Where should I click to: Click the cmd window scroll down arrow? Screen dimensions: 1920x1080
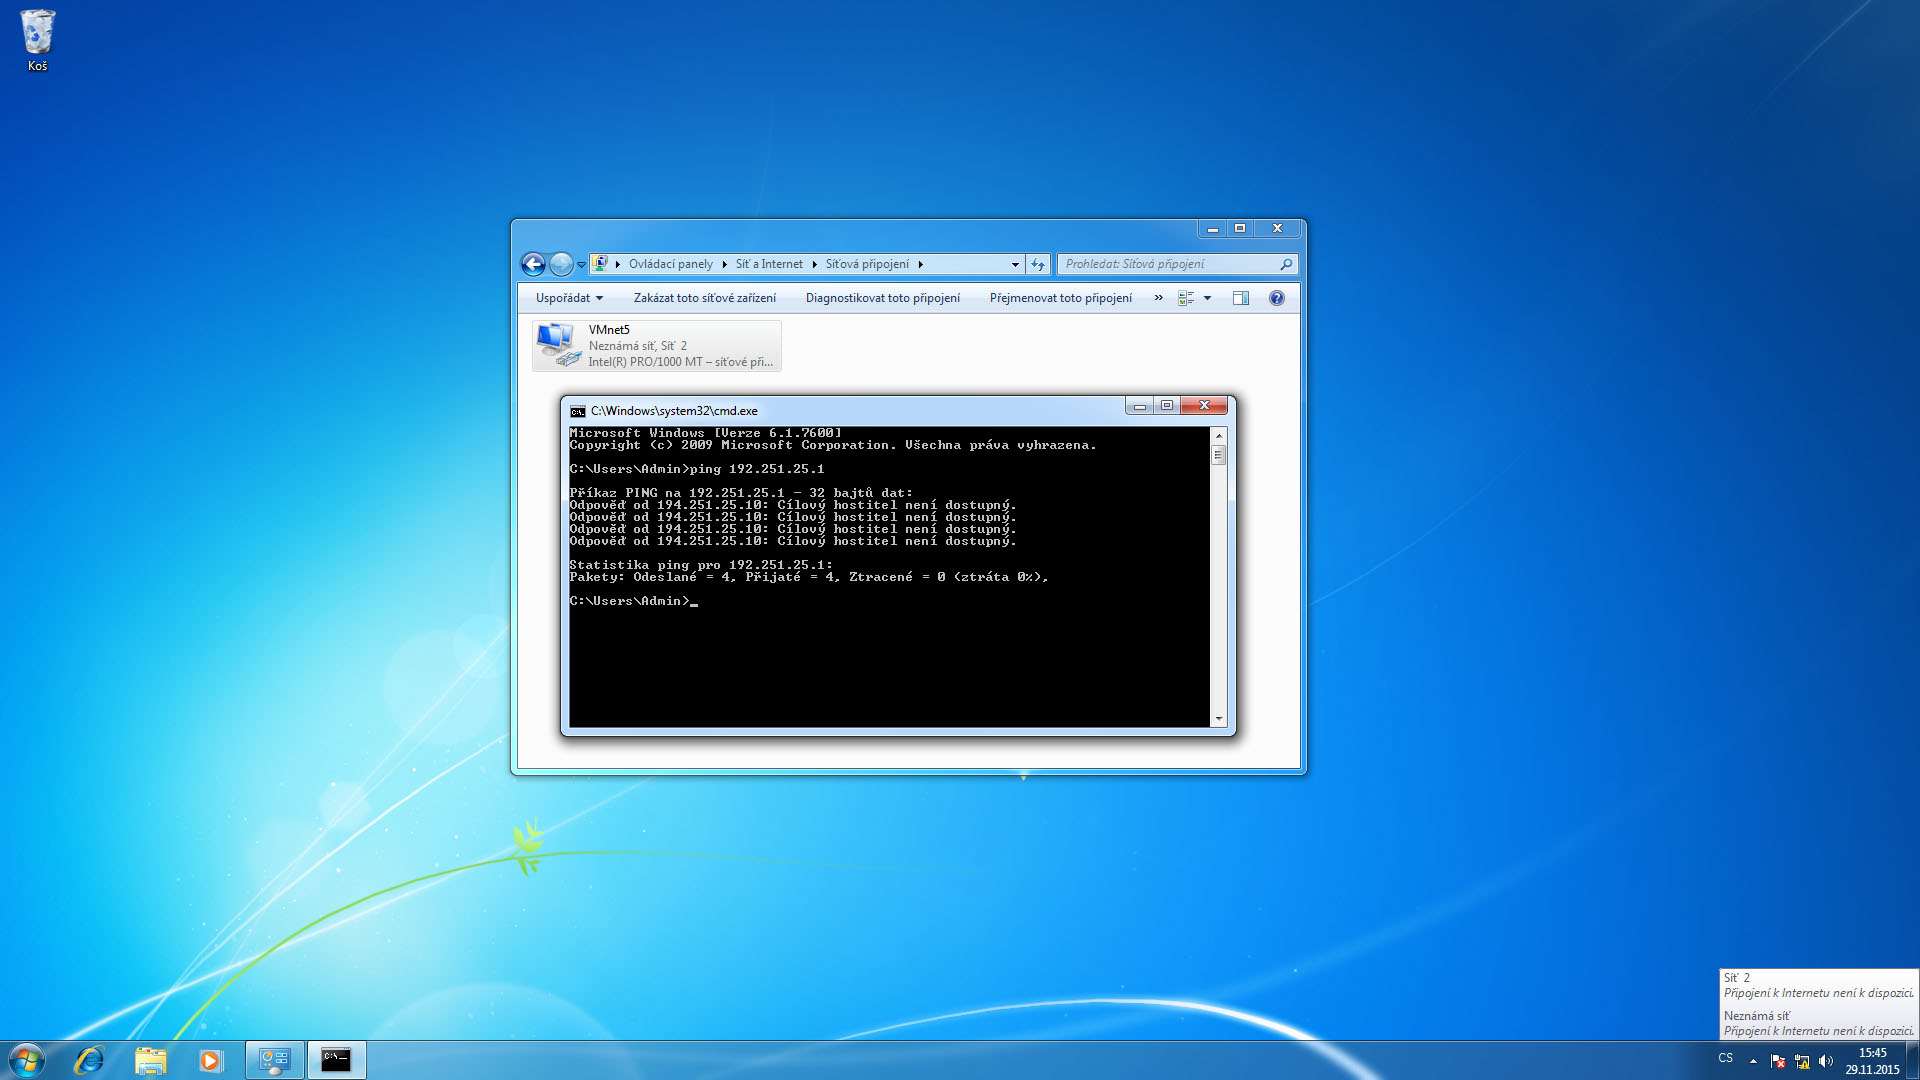point(1218,719)
